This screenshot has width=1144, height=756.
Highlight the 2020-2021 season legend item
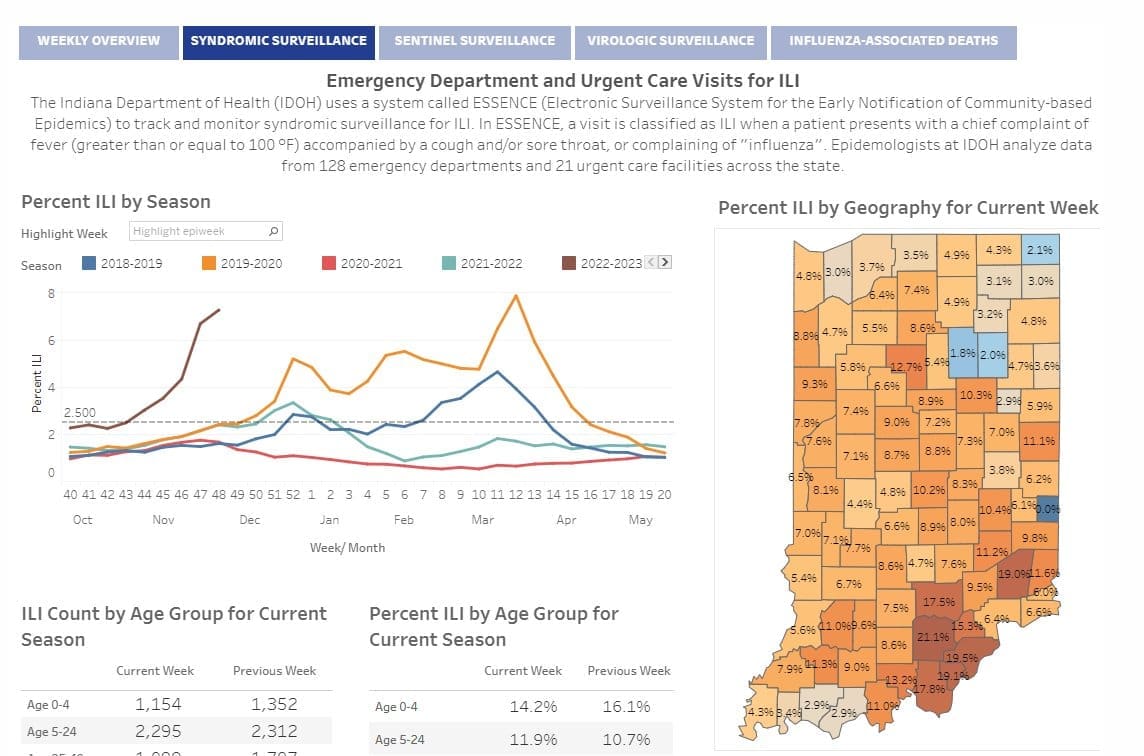click(363, 263)
